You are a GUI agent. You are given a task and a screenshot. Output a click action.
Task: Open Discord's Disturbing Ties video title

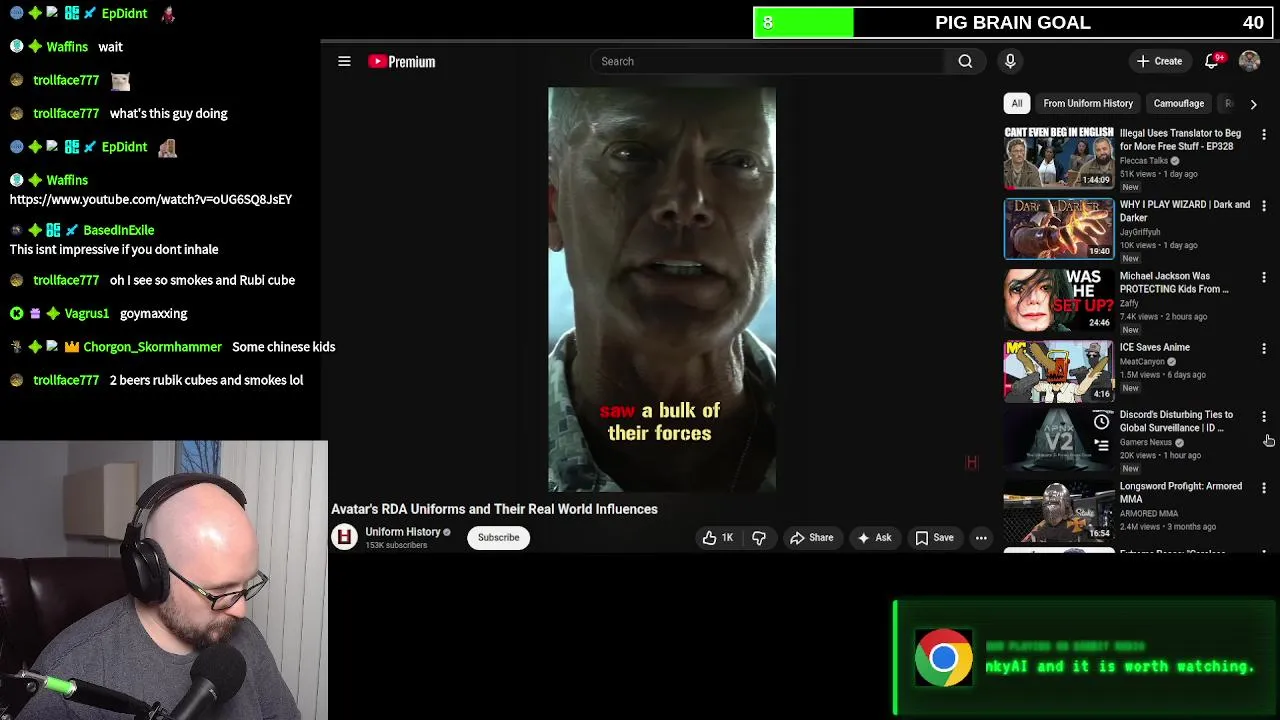coord(1176,421)
